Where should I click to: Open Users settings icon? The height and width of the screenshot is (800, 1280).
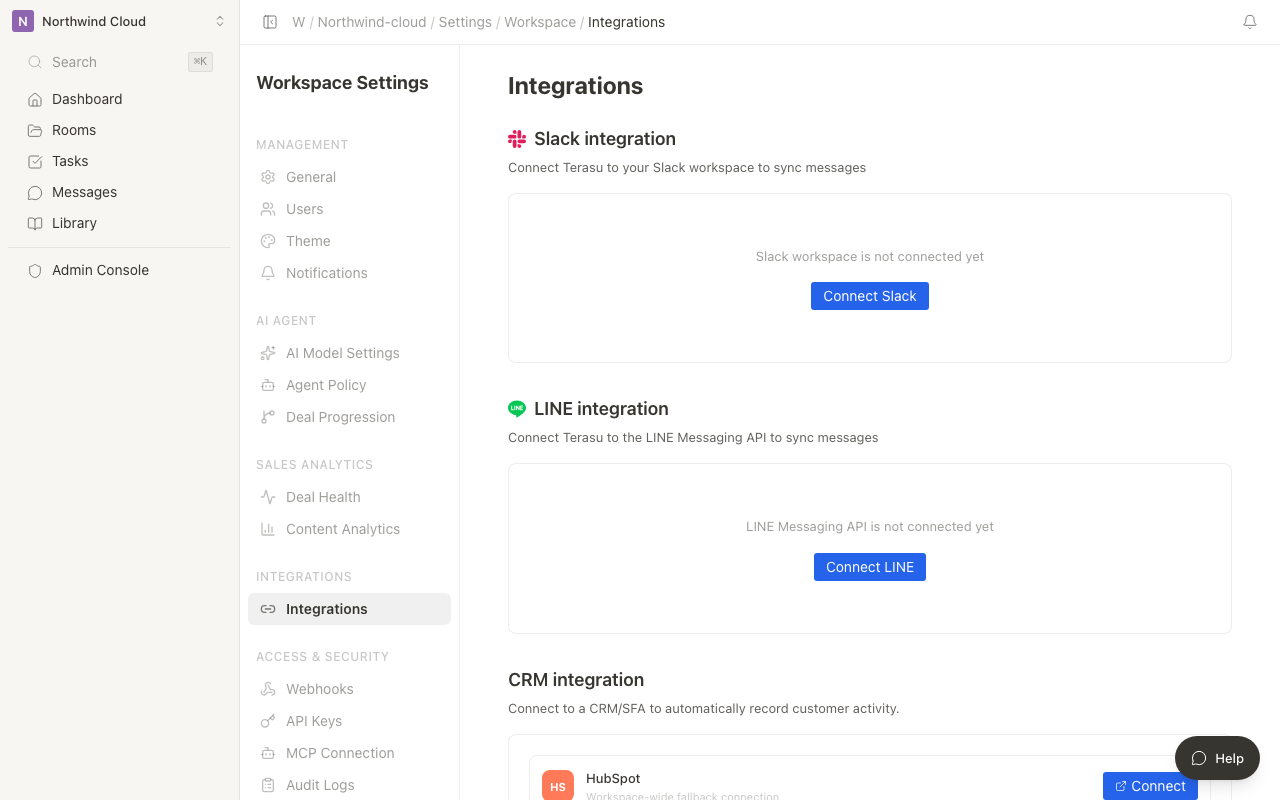tap(268, 209)
